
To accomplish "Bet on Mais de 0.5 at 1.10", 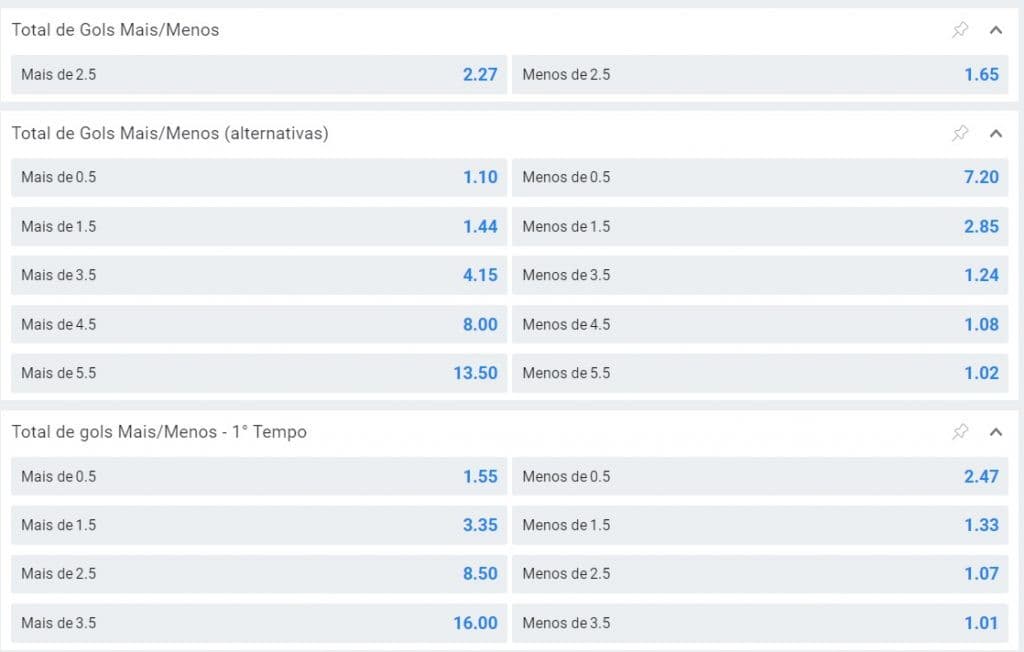I will coord(259,177).
